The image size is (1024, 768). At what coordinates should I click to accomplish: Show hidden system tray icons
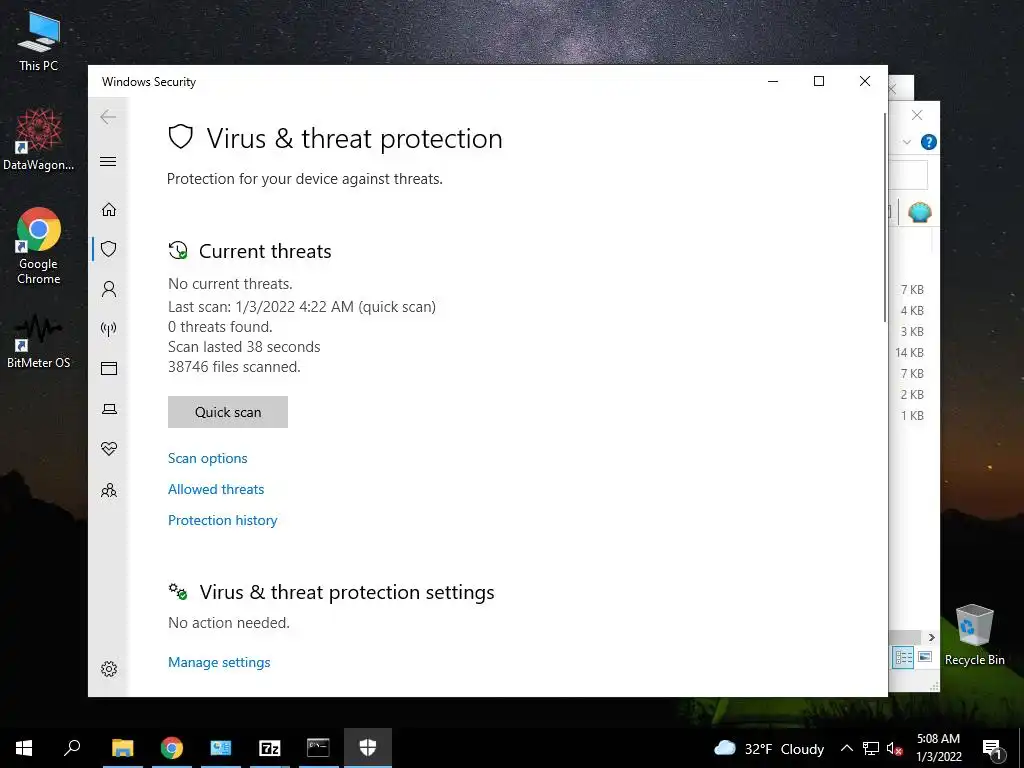(x=846, y=748)
